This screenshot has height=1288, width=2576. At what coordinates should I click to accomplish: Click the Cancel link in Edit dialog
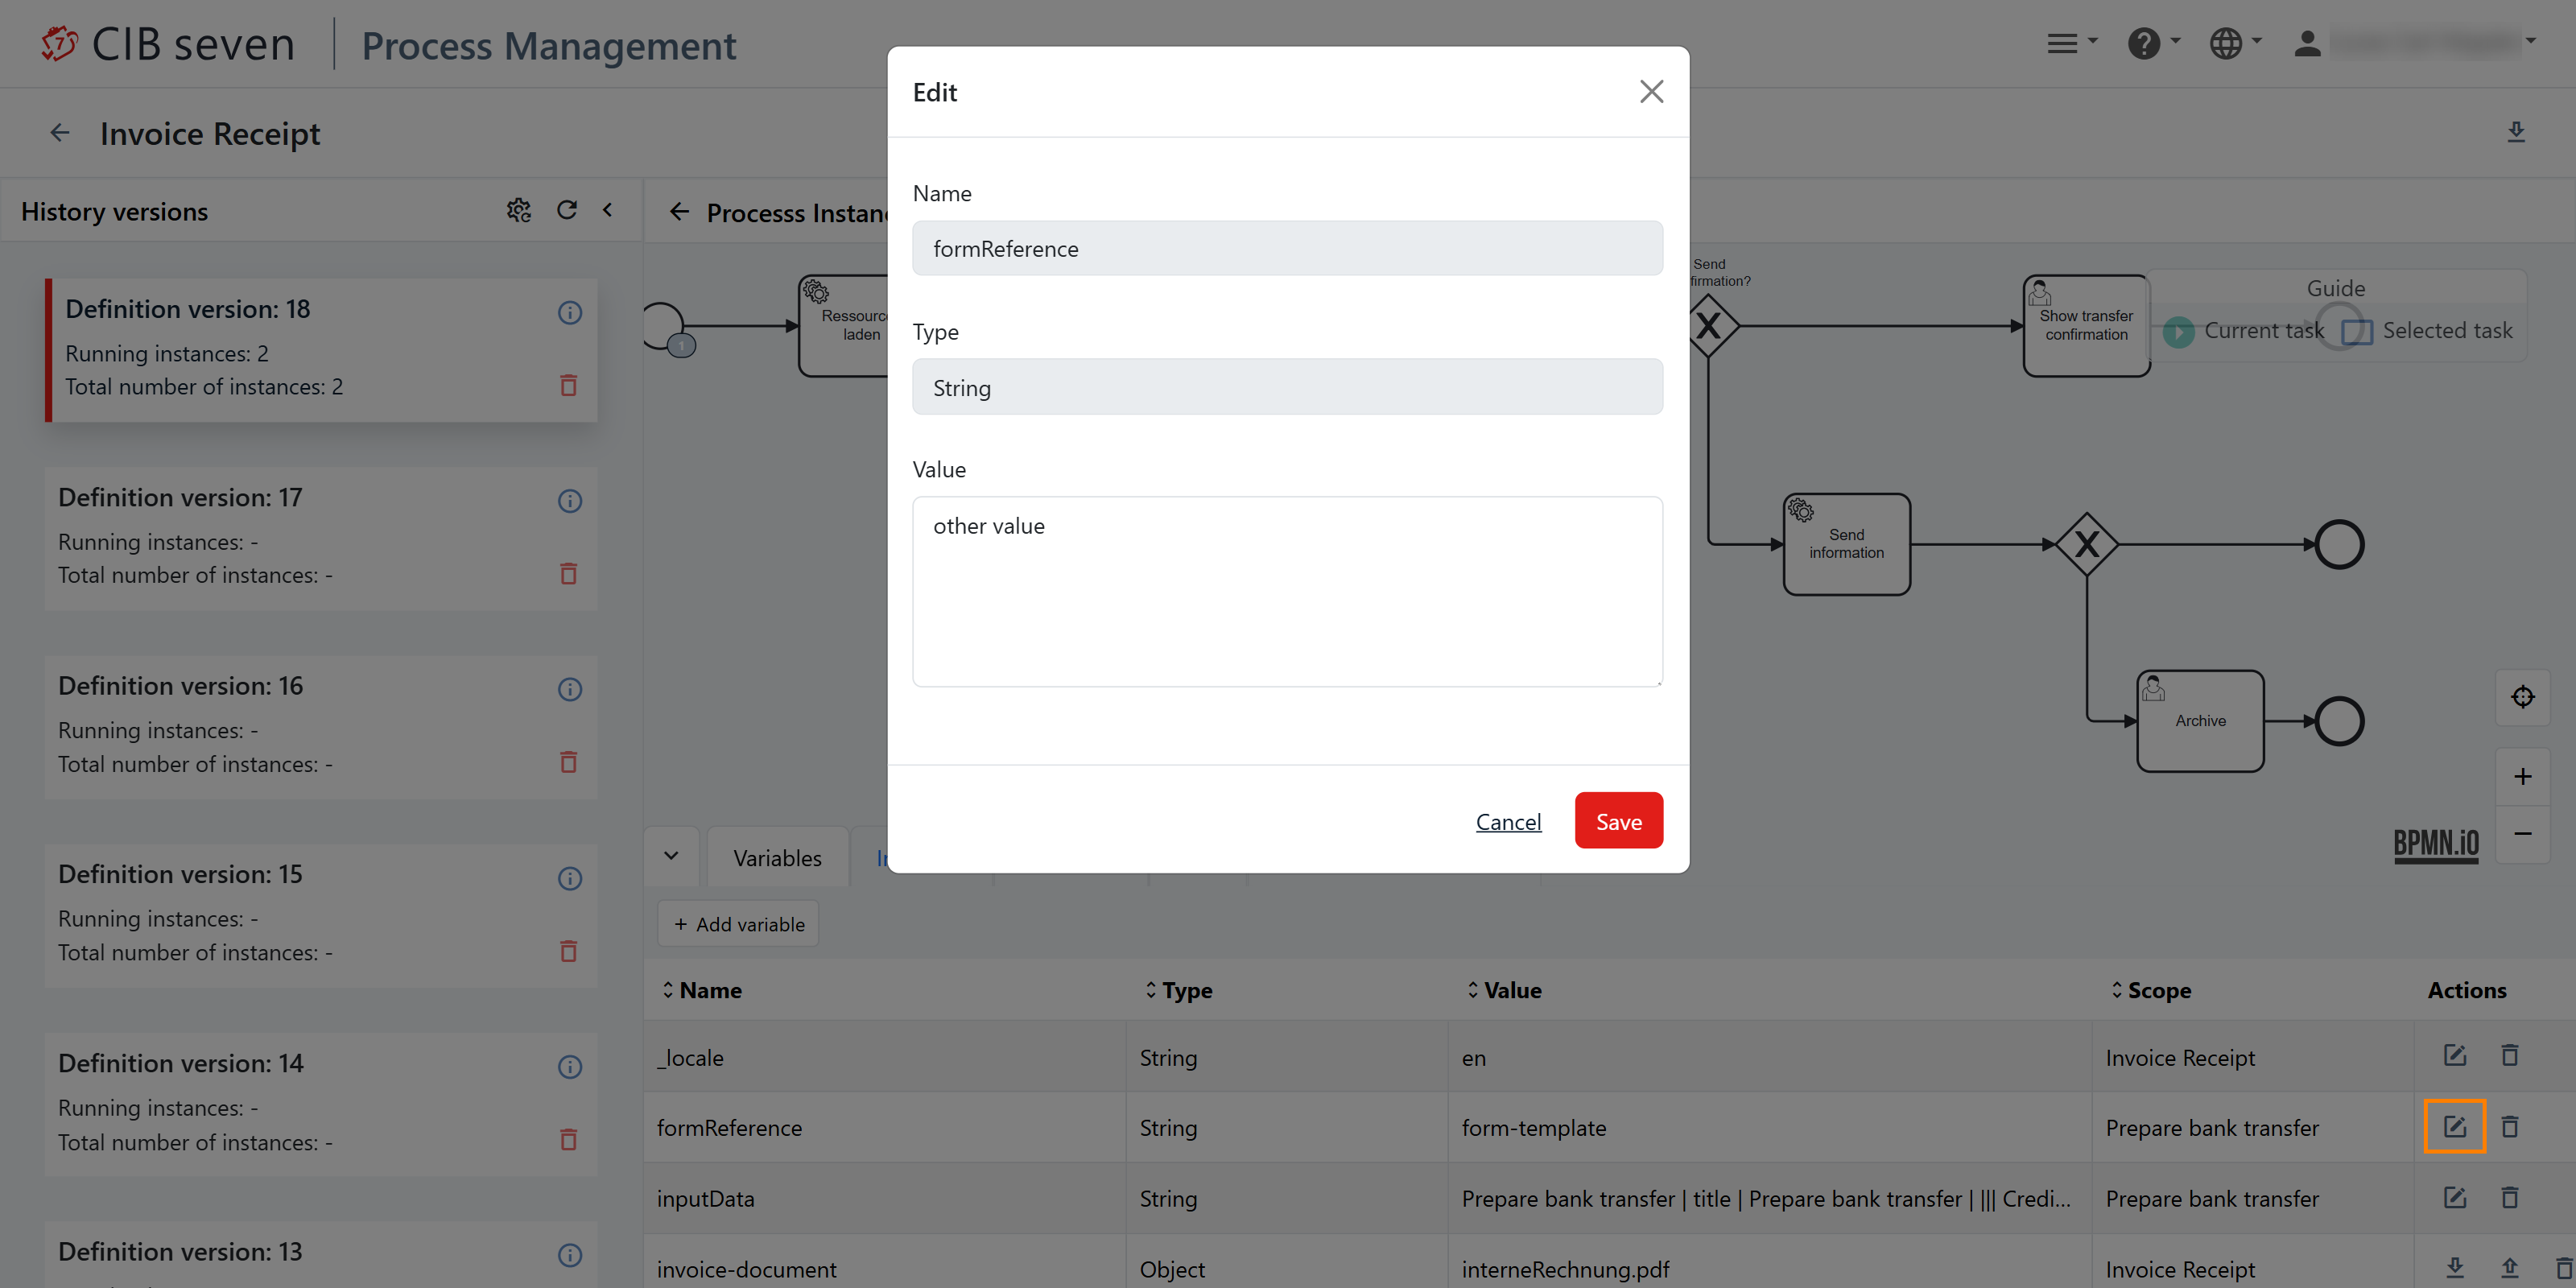pos(1507,821)
